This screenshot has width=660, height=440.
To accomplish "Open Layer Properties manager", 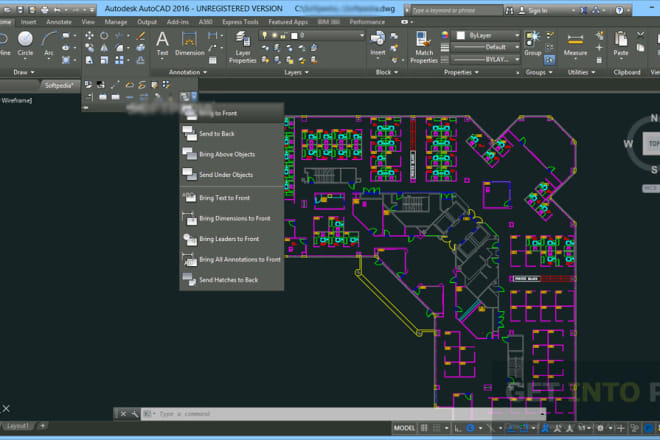I will [242, 47].
